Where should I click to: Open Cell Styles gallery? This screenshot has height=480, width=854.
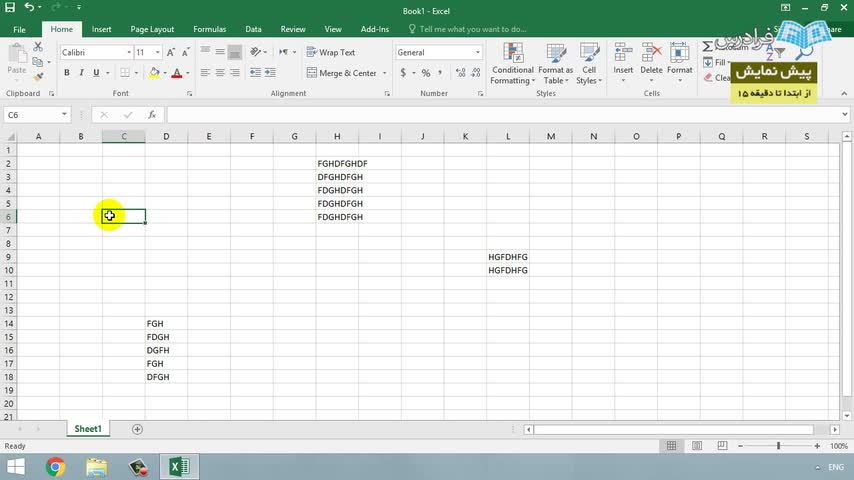click(589, 64)
